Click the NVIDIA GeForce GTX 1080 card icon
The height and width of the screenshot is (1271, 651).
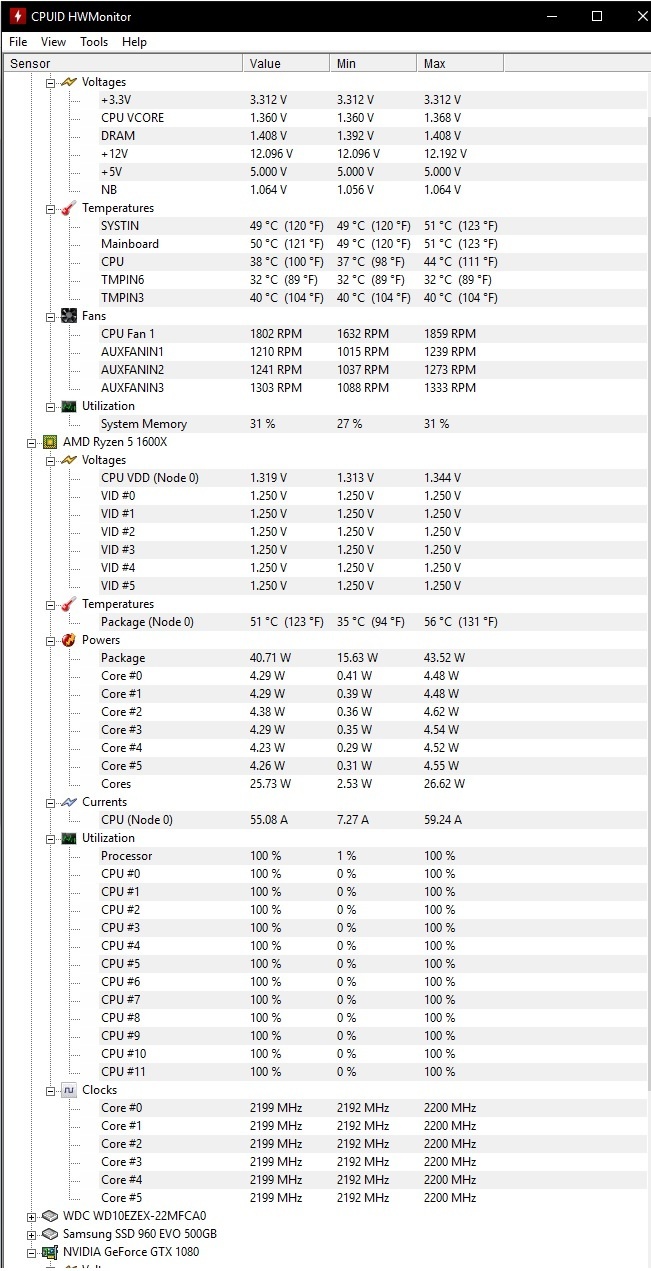(49, 1252)
